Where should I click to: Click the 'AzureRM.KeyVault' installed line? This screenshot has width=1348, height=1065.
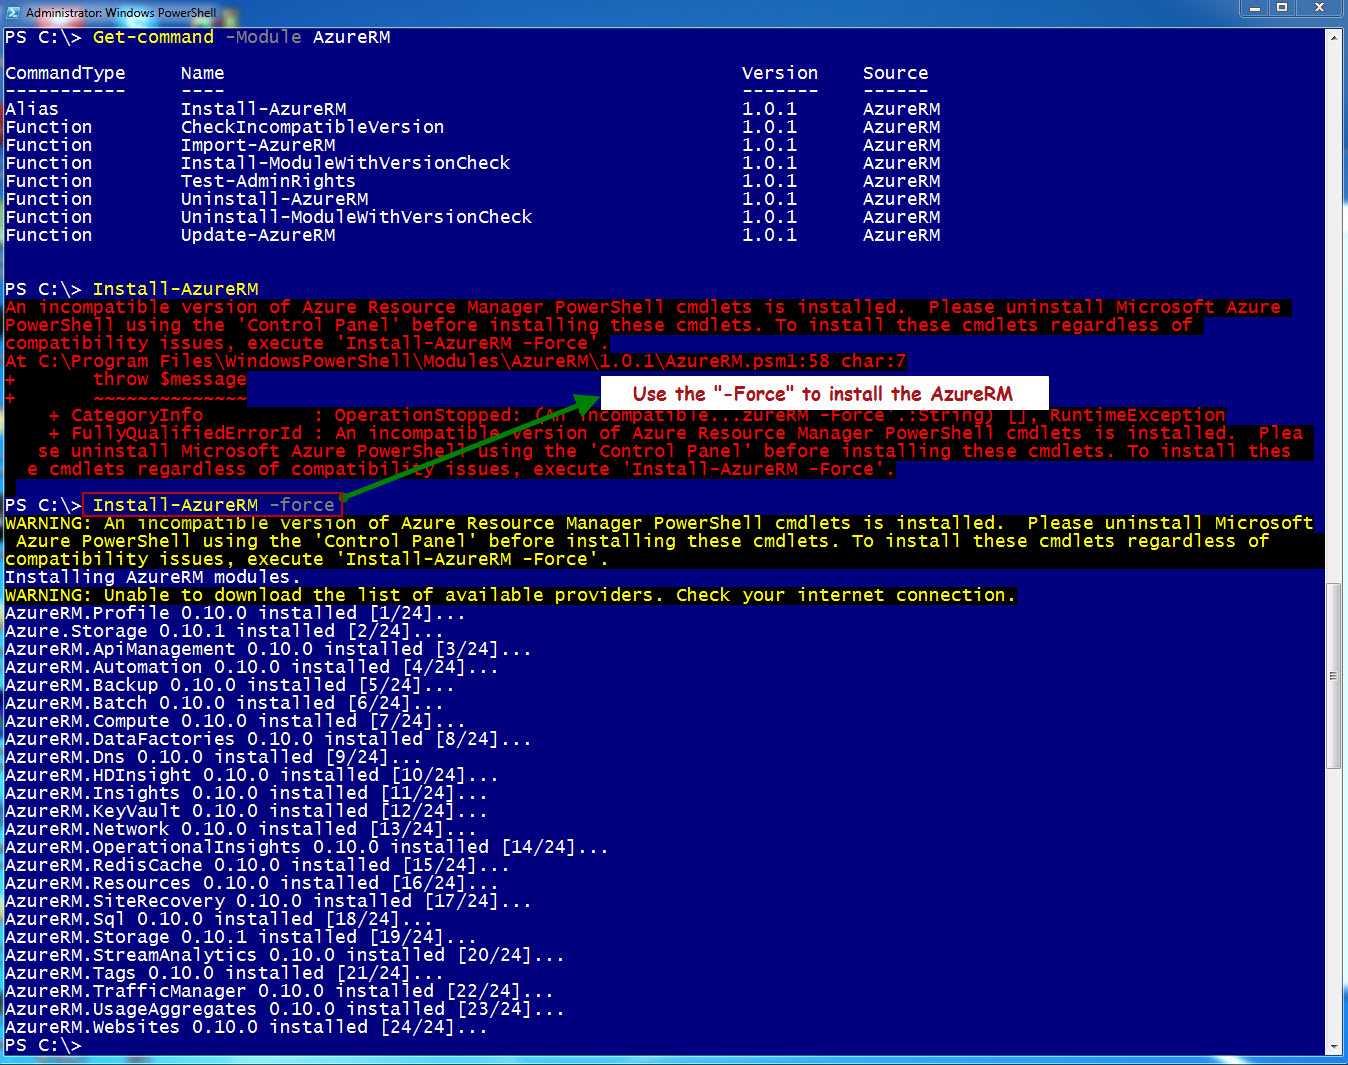(x=246, y=811)
